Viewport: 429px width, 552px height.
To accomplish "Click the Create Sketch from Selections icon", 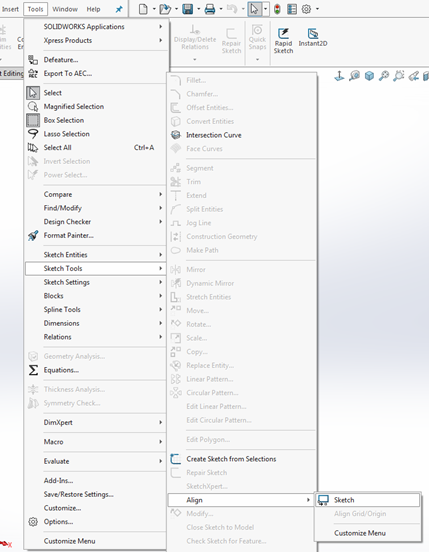I will point(176,459).
